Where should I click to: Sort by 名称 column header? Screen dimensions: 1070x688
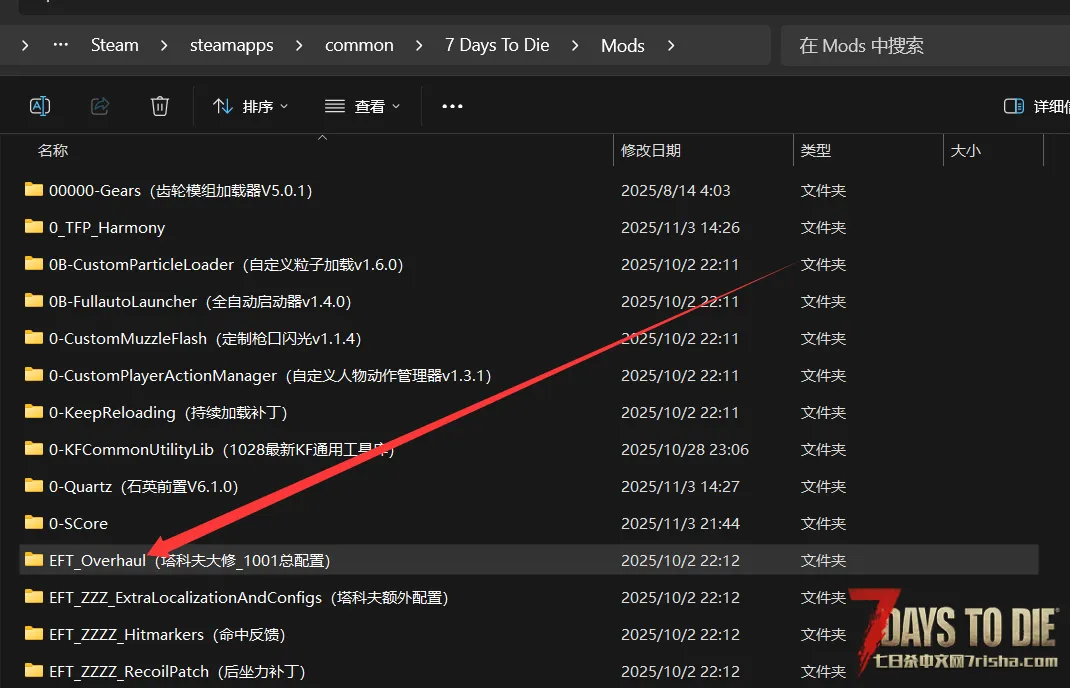(x=53, y=150)
